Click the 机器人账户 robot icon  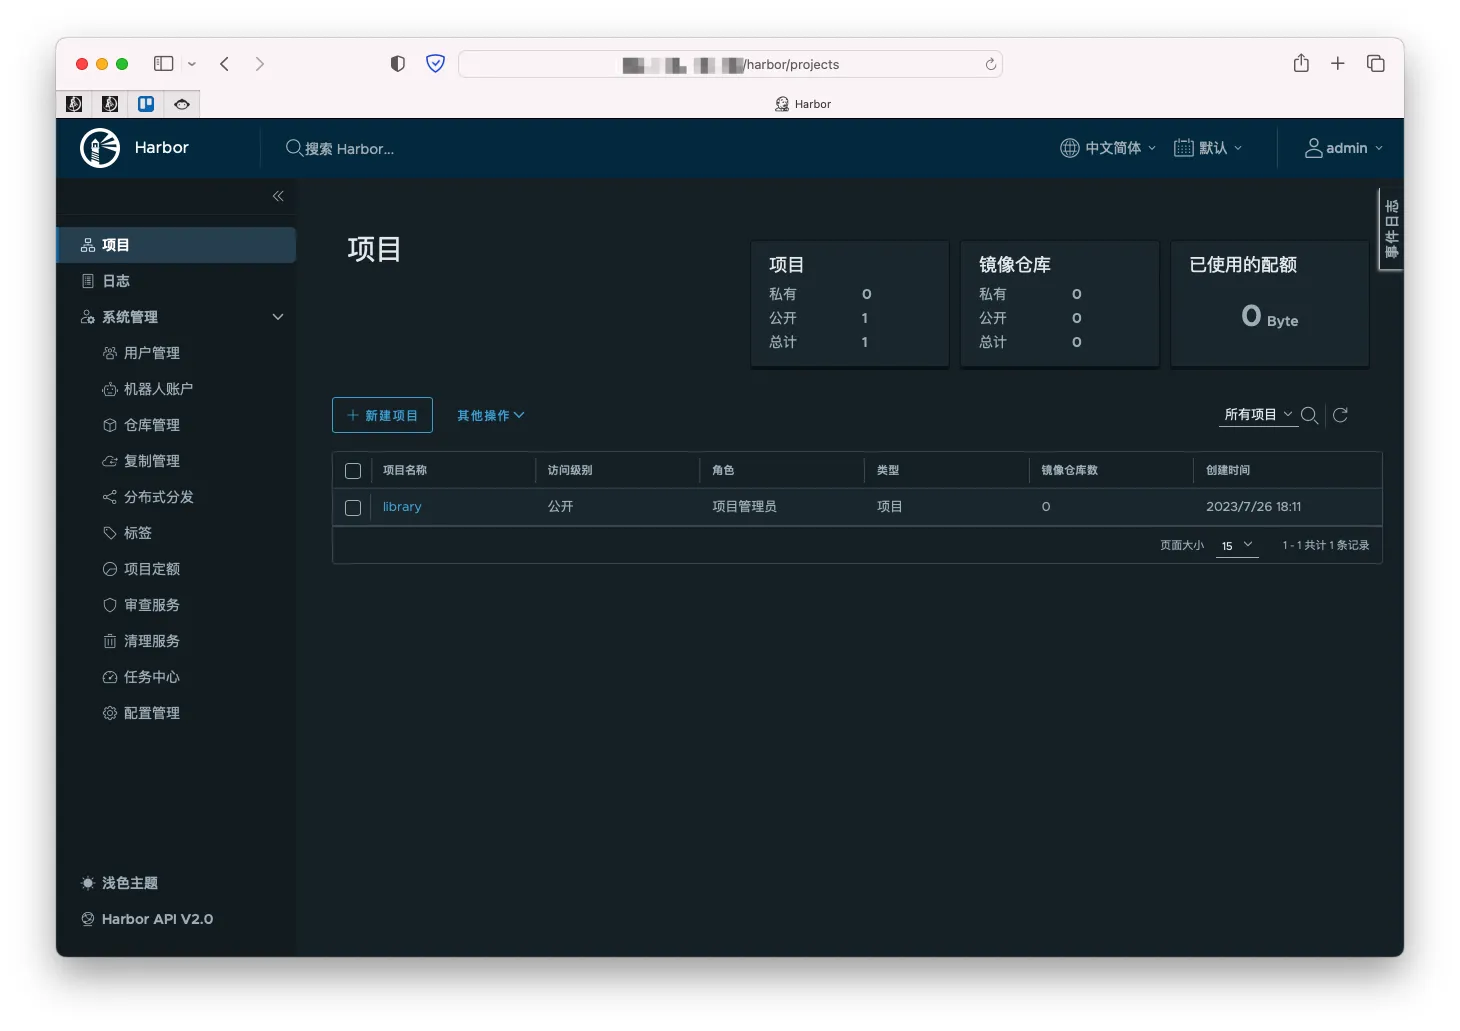(110, 389)
